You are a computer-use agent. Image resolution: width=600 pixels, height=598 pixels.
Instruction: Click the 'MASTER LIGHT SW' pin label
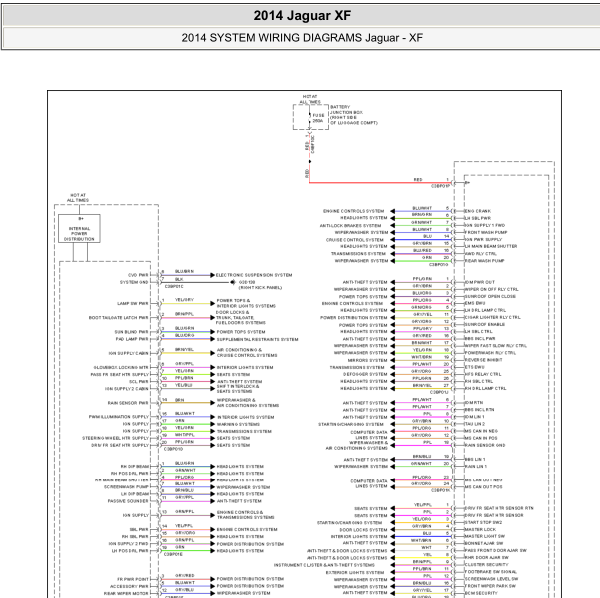click(485, 536)
